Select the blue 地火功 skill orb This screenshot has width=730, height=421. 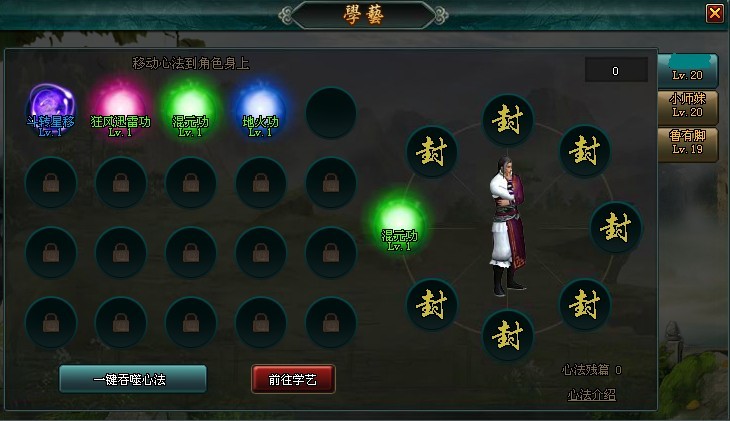(x=261, y=111)
